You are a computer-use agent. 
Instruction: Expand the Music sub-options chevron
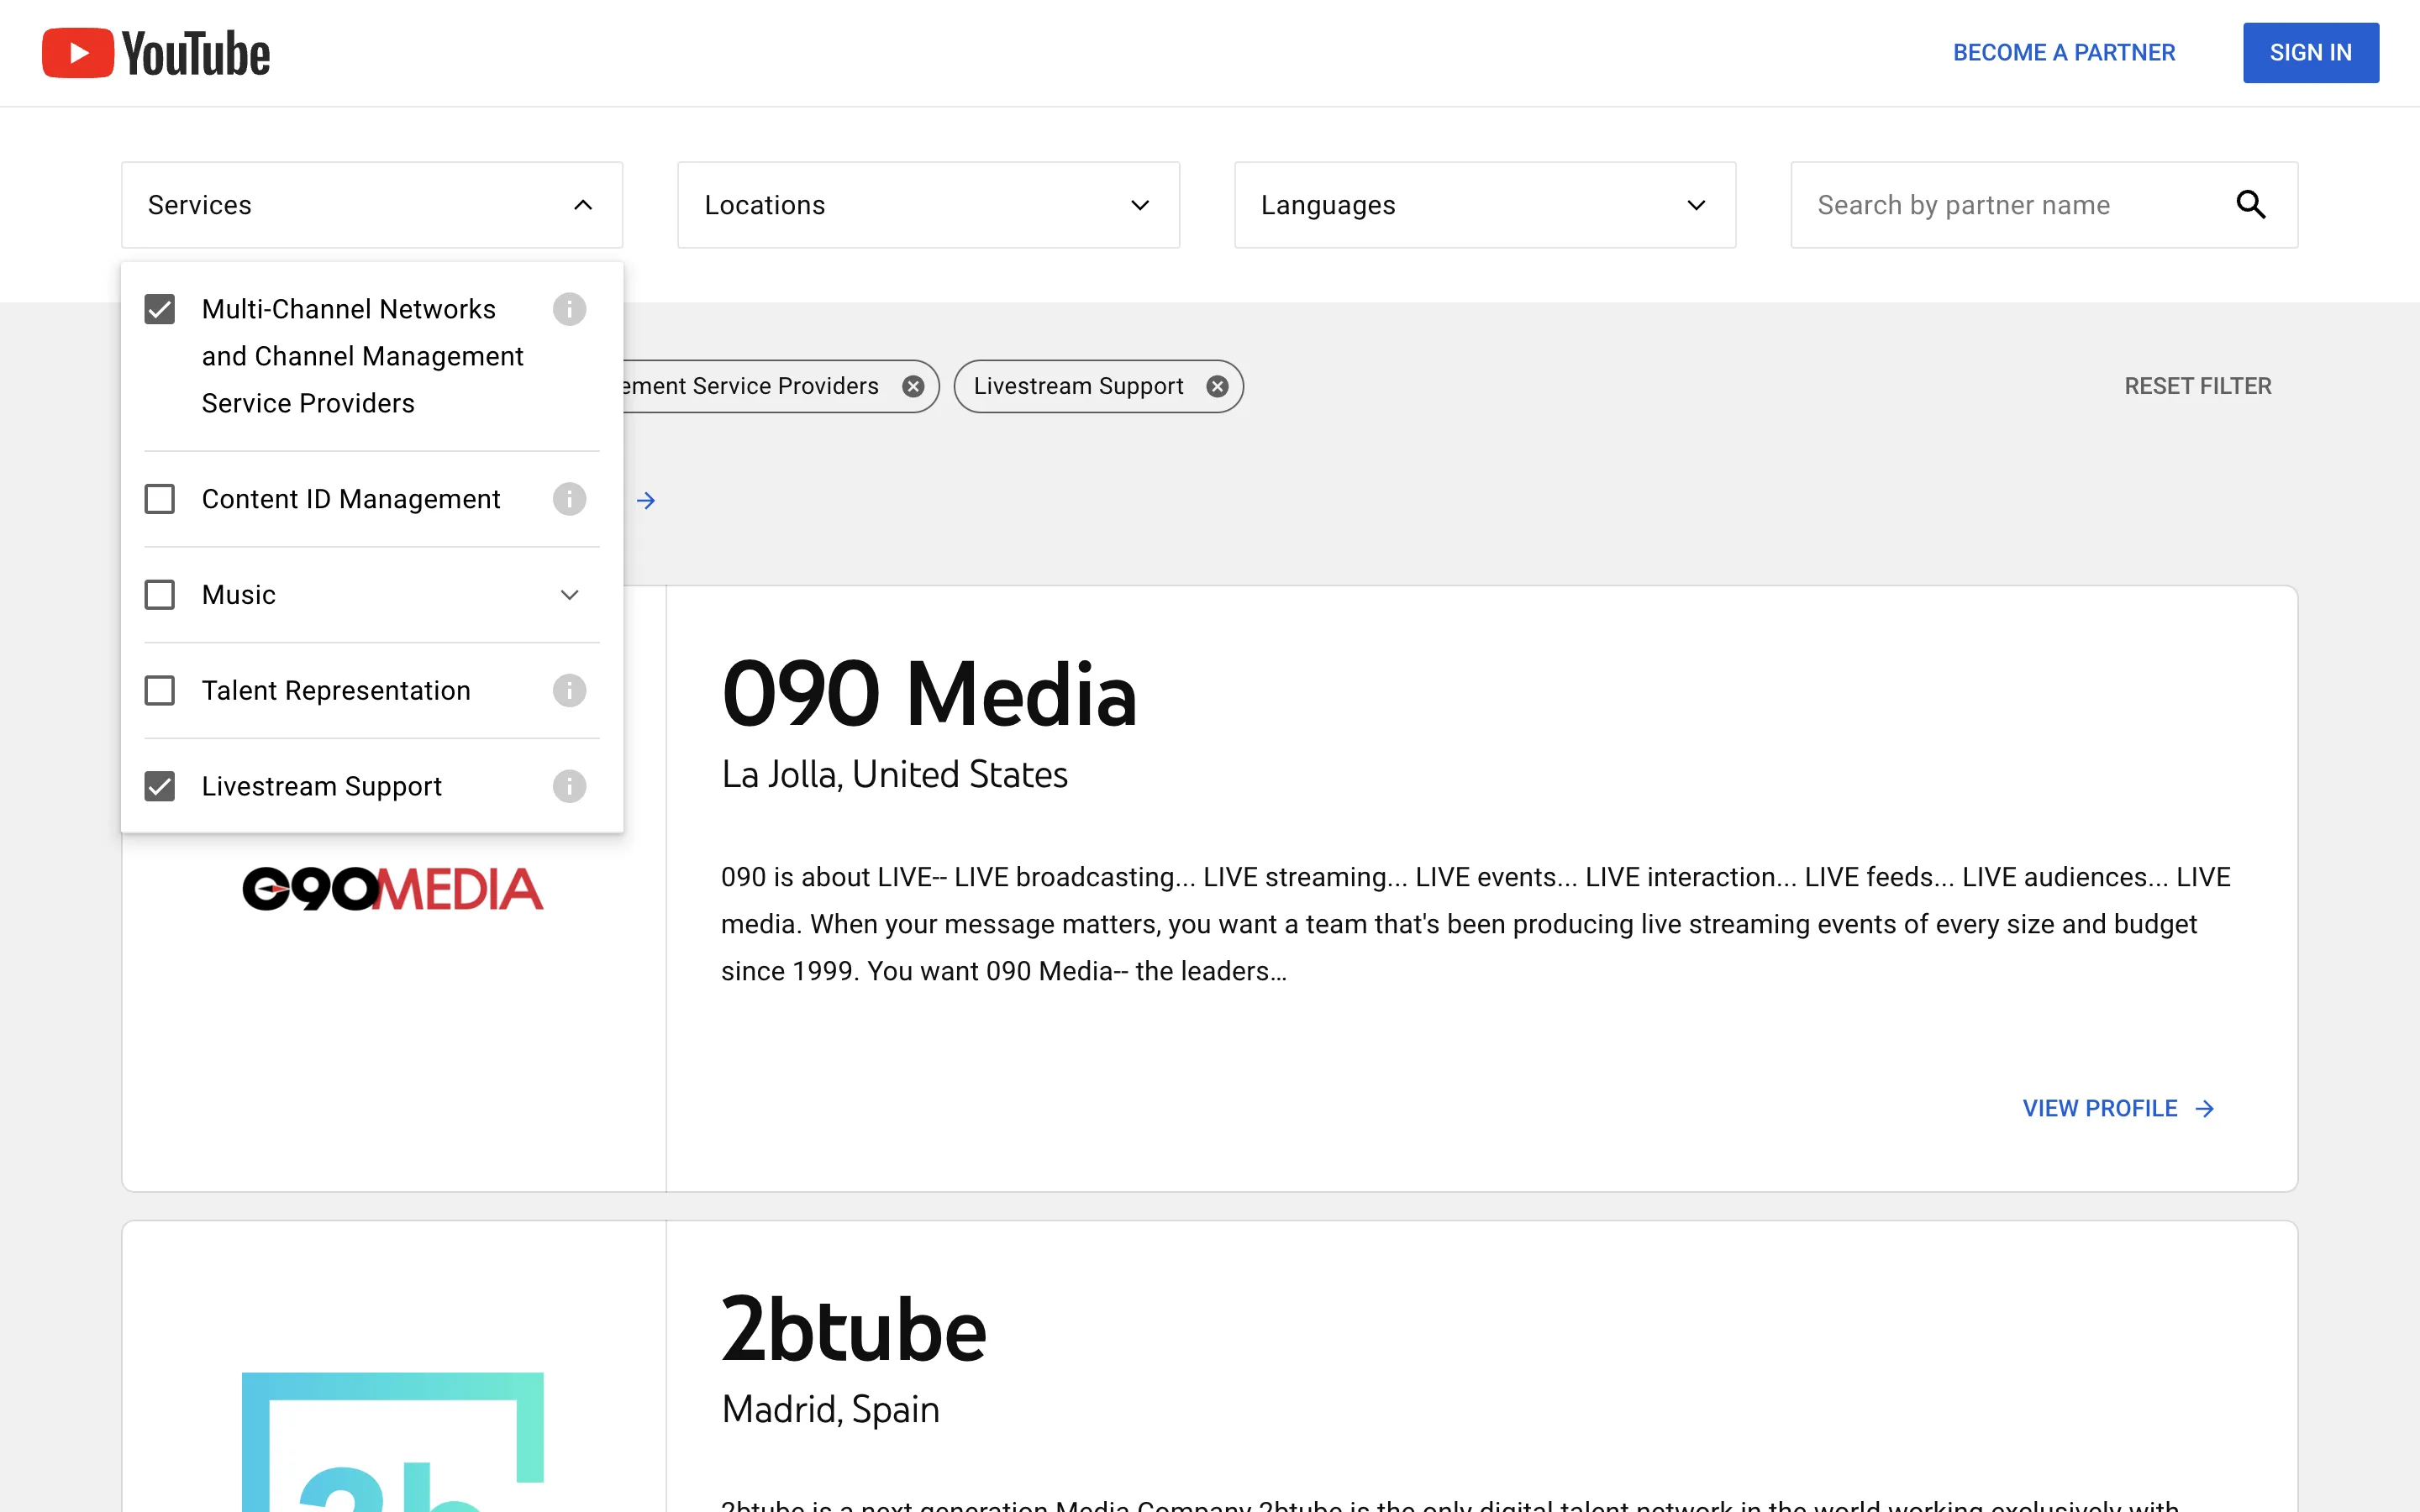tap(569, 595)
